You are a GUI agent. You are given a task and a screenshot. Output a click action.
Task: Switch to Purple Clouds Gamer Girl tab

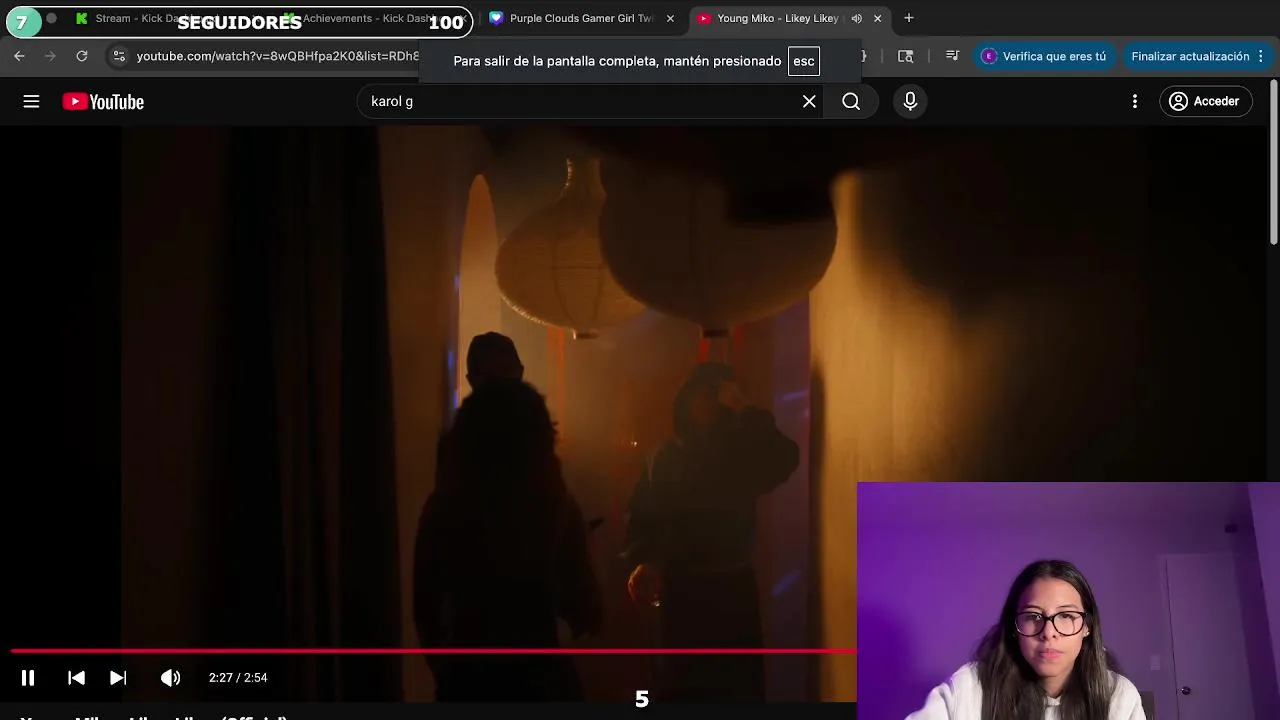tap(580, 18)
